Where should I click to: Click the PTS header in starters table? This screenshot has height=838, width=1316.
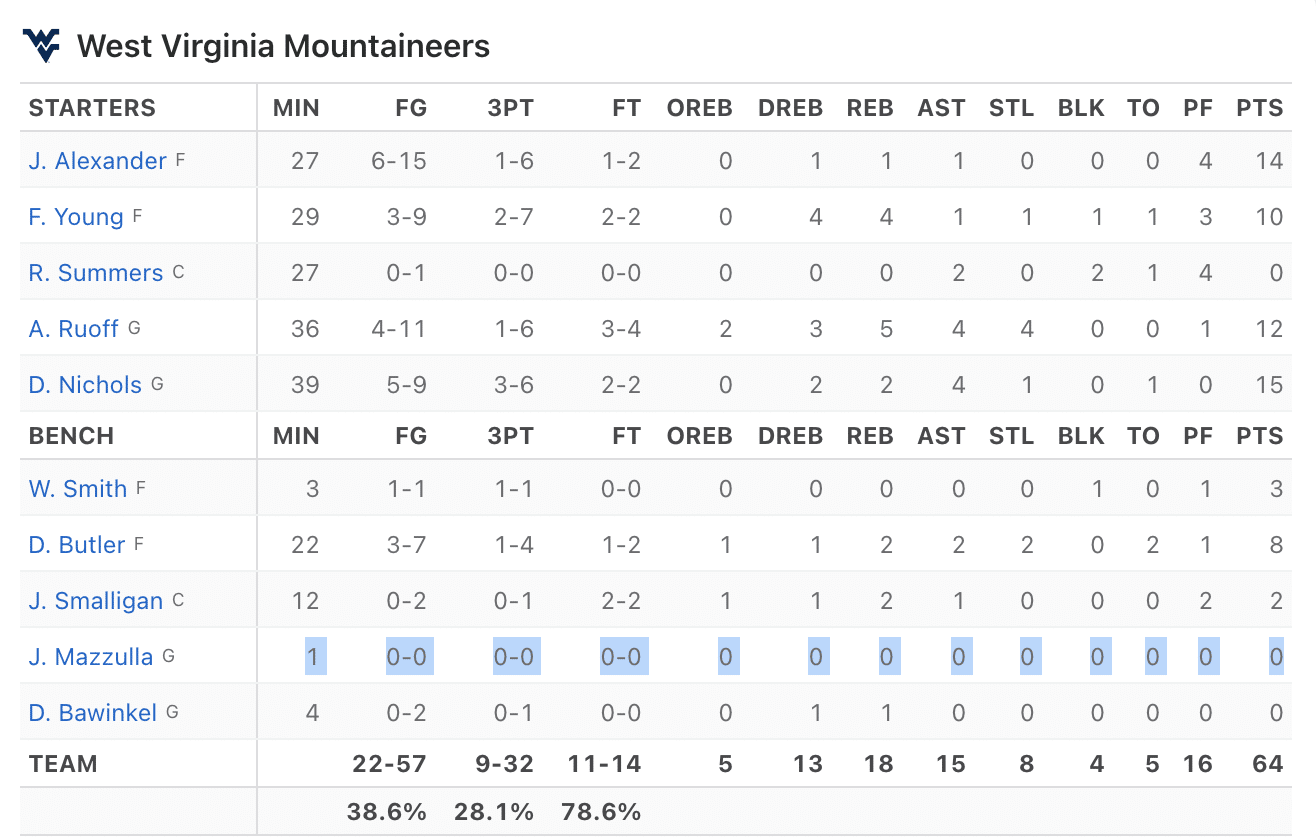1259,108
